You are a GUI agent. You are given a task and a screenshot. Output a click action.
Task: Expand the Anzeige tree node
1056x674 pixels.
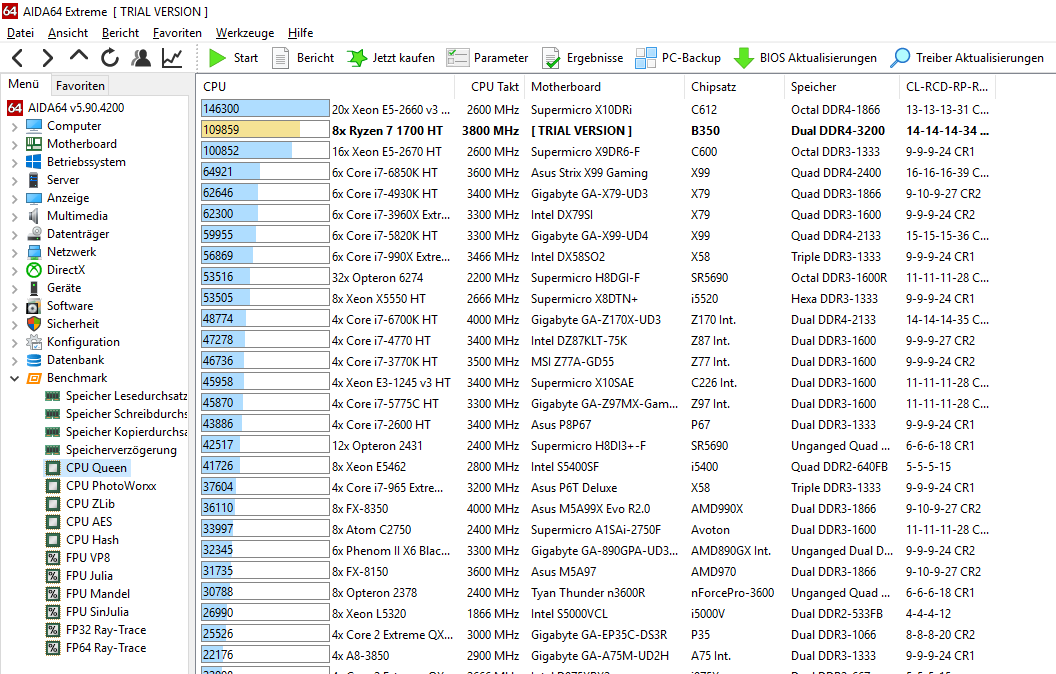coord(14,198)
